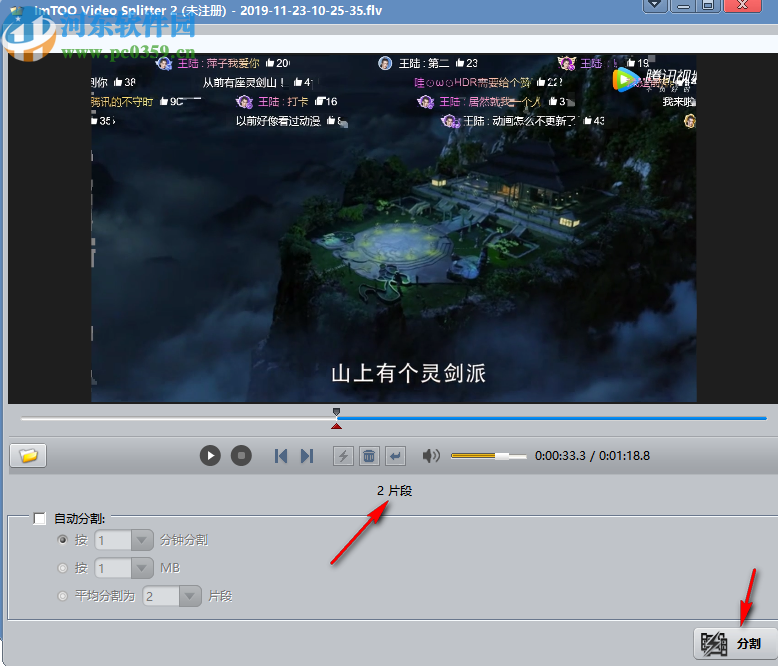The width and height of the screenshot is (778, 666).
Task: Click the video preview area
Action: [x=393, y=228]
